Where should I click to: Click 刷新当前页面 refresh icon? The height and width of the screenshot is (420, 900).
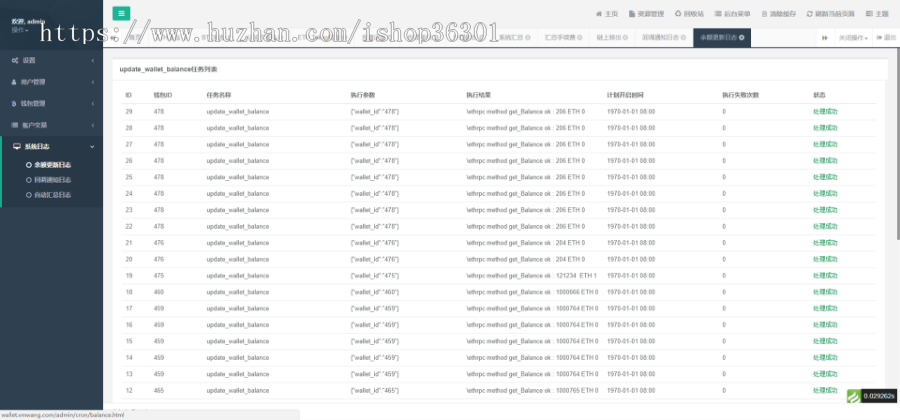click(828, 14)
